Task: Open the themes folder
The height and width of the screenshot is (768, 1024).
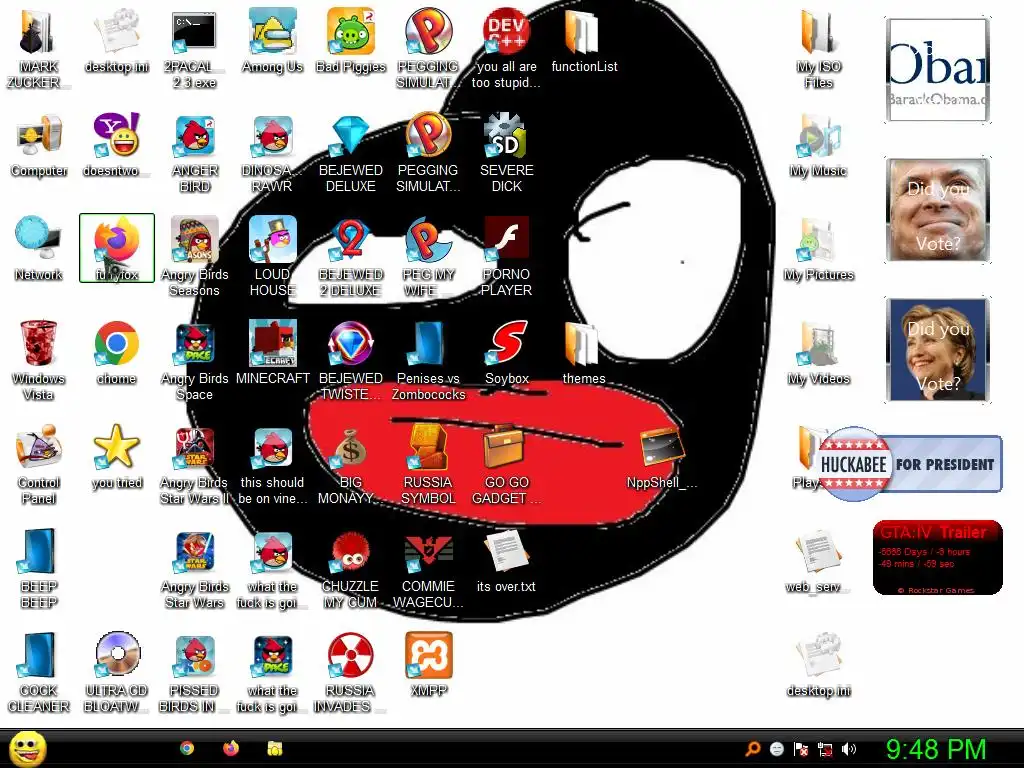Action: click(584, 354)
